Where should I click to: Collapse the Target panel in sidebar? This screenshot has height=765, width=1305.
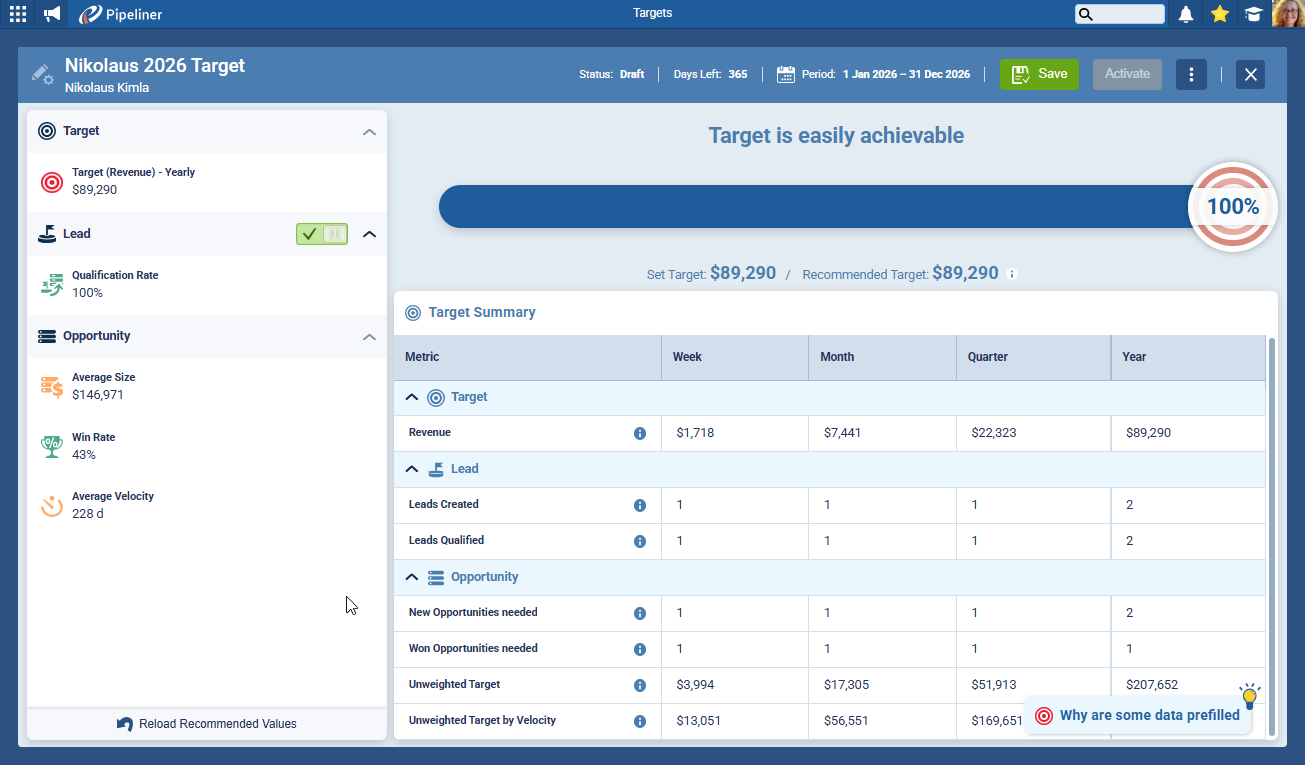pyautogui.click(x=369, y=132)
